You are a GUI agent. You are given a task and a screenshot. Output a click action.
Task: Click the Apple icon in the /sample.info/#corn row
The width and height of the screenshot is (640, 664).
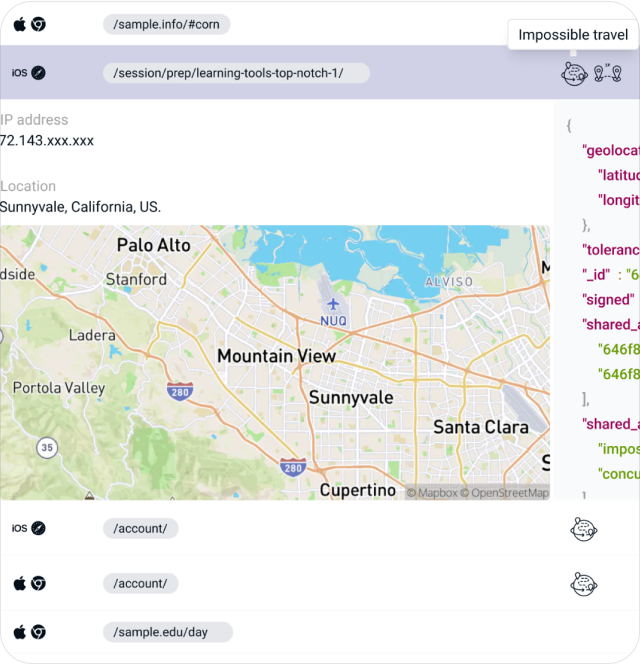coord(19,24)
